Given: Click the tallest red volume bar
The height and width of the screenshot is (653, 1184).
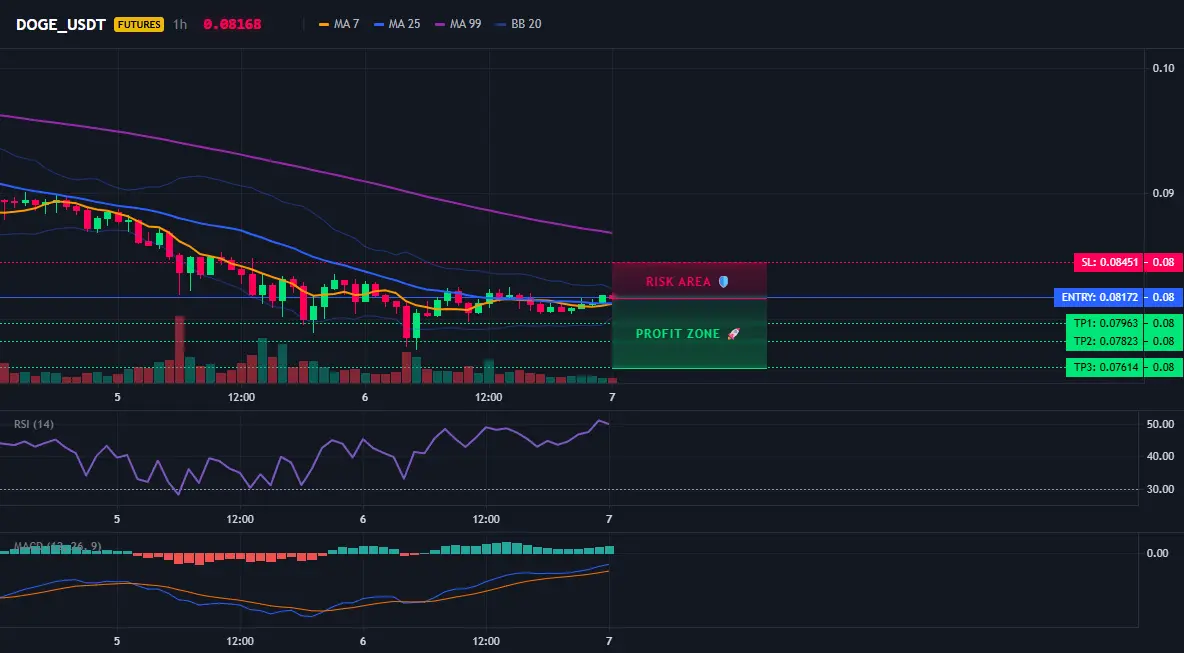Looking at the screenshot, I should tap(180, 350).
